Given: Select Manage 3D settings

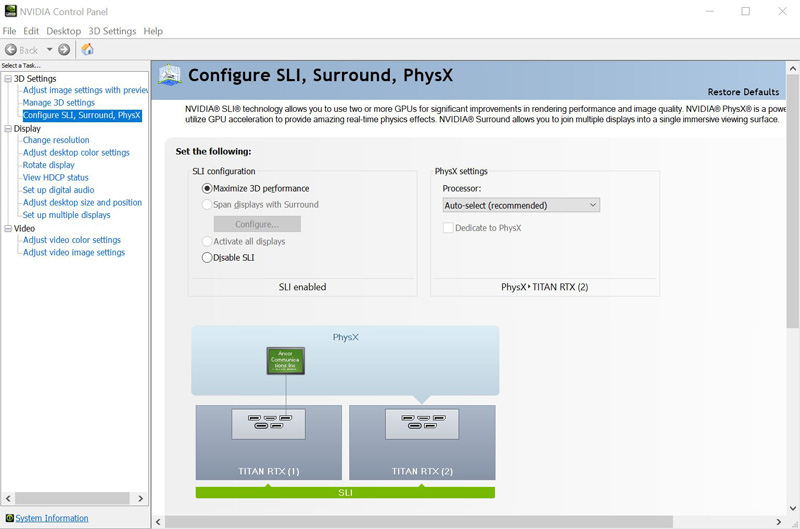Looking at the screenshot, I should (59, 103).
